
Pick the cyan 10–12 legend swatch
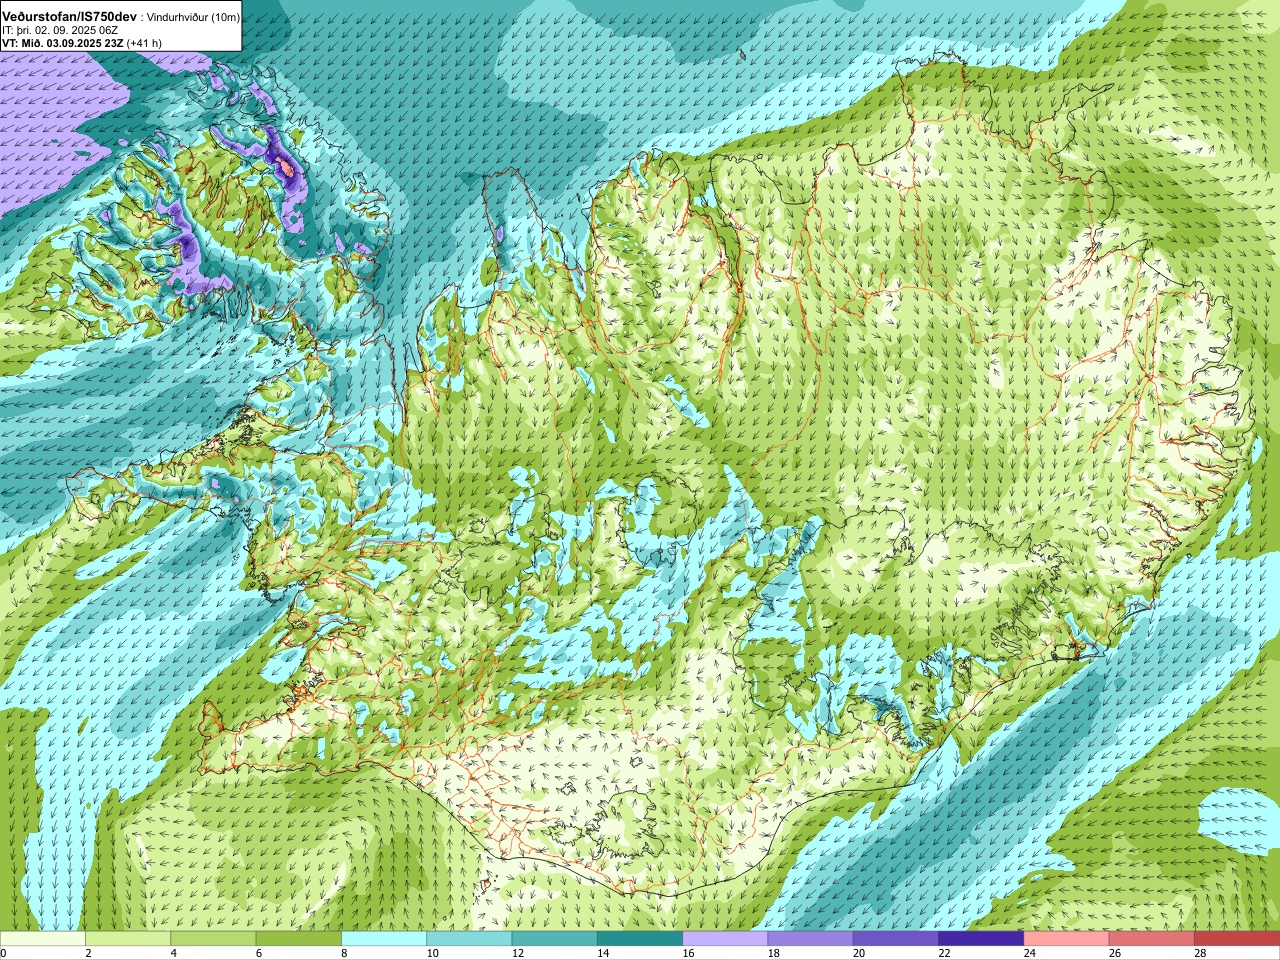click(x=469, y=939)
